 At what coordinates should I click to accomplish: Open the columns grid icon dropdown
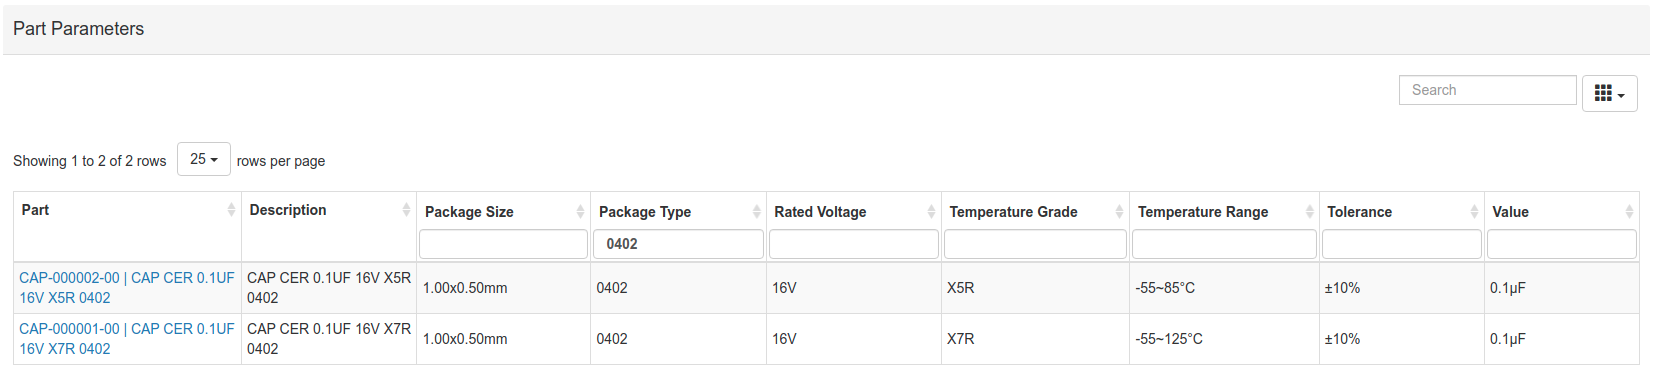pos(1609,94)
